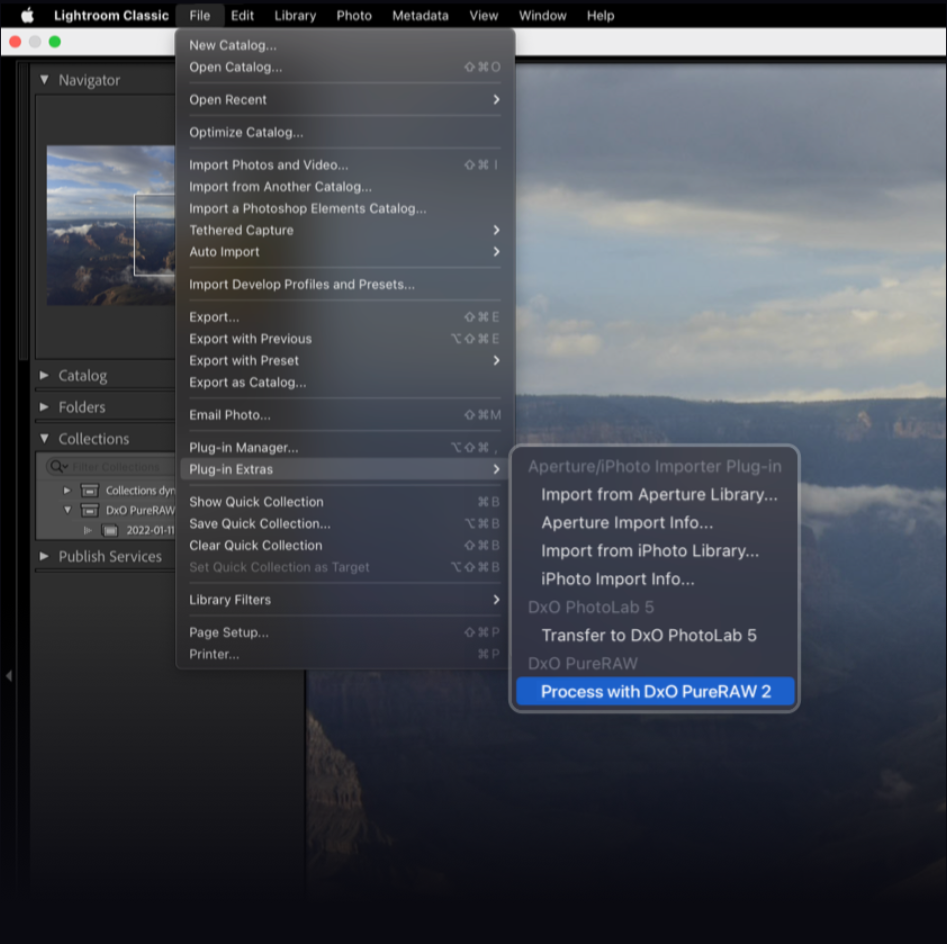Collapse the Collections panel
This screenshot has height=944, width=947.
click(x=44, y=438)
